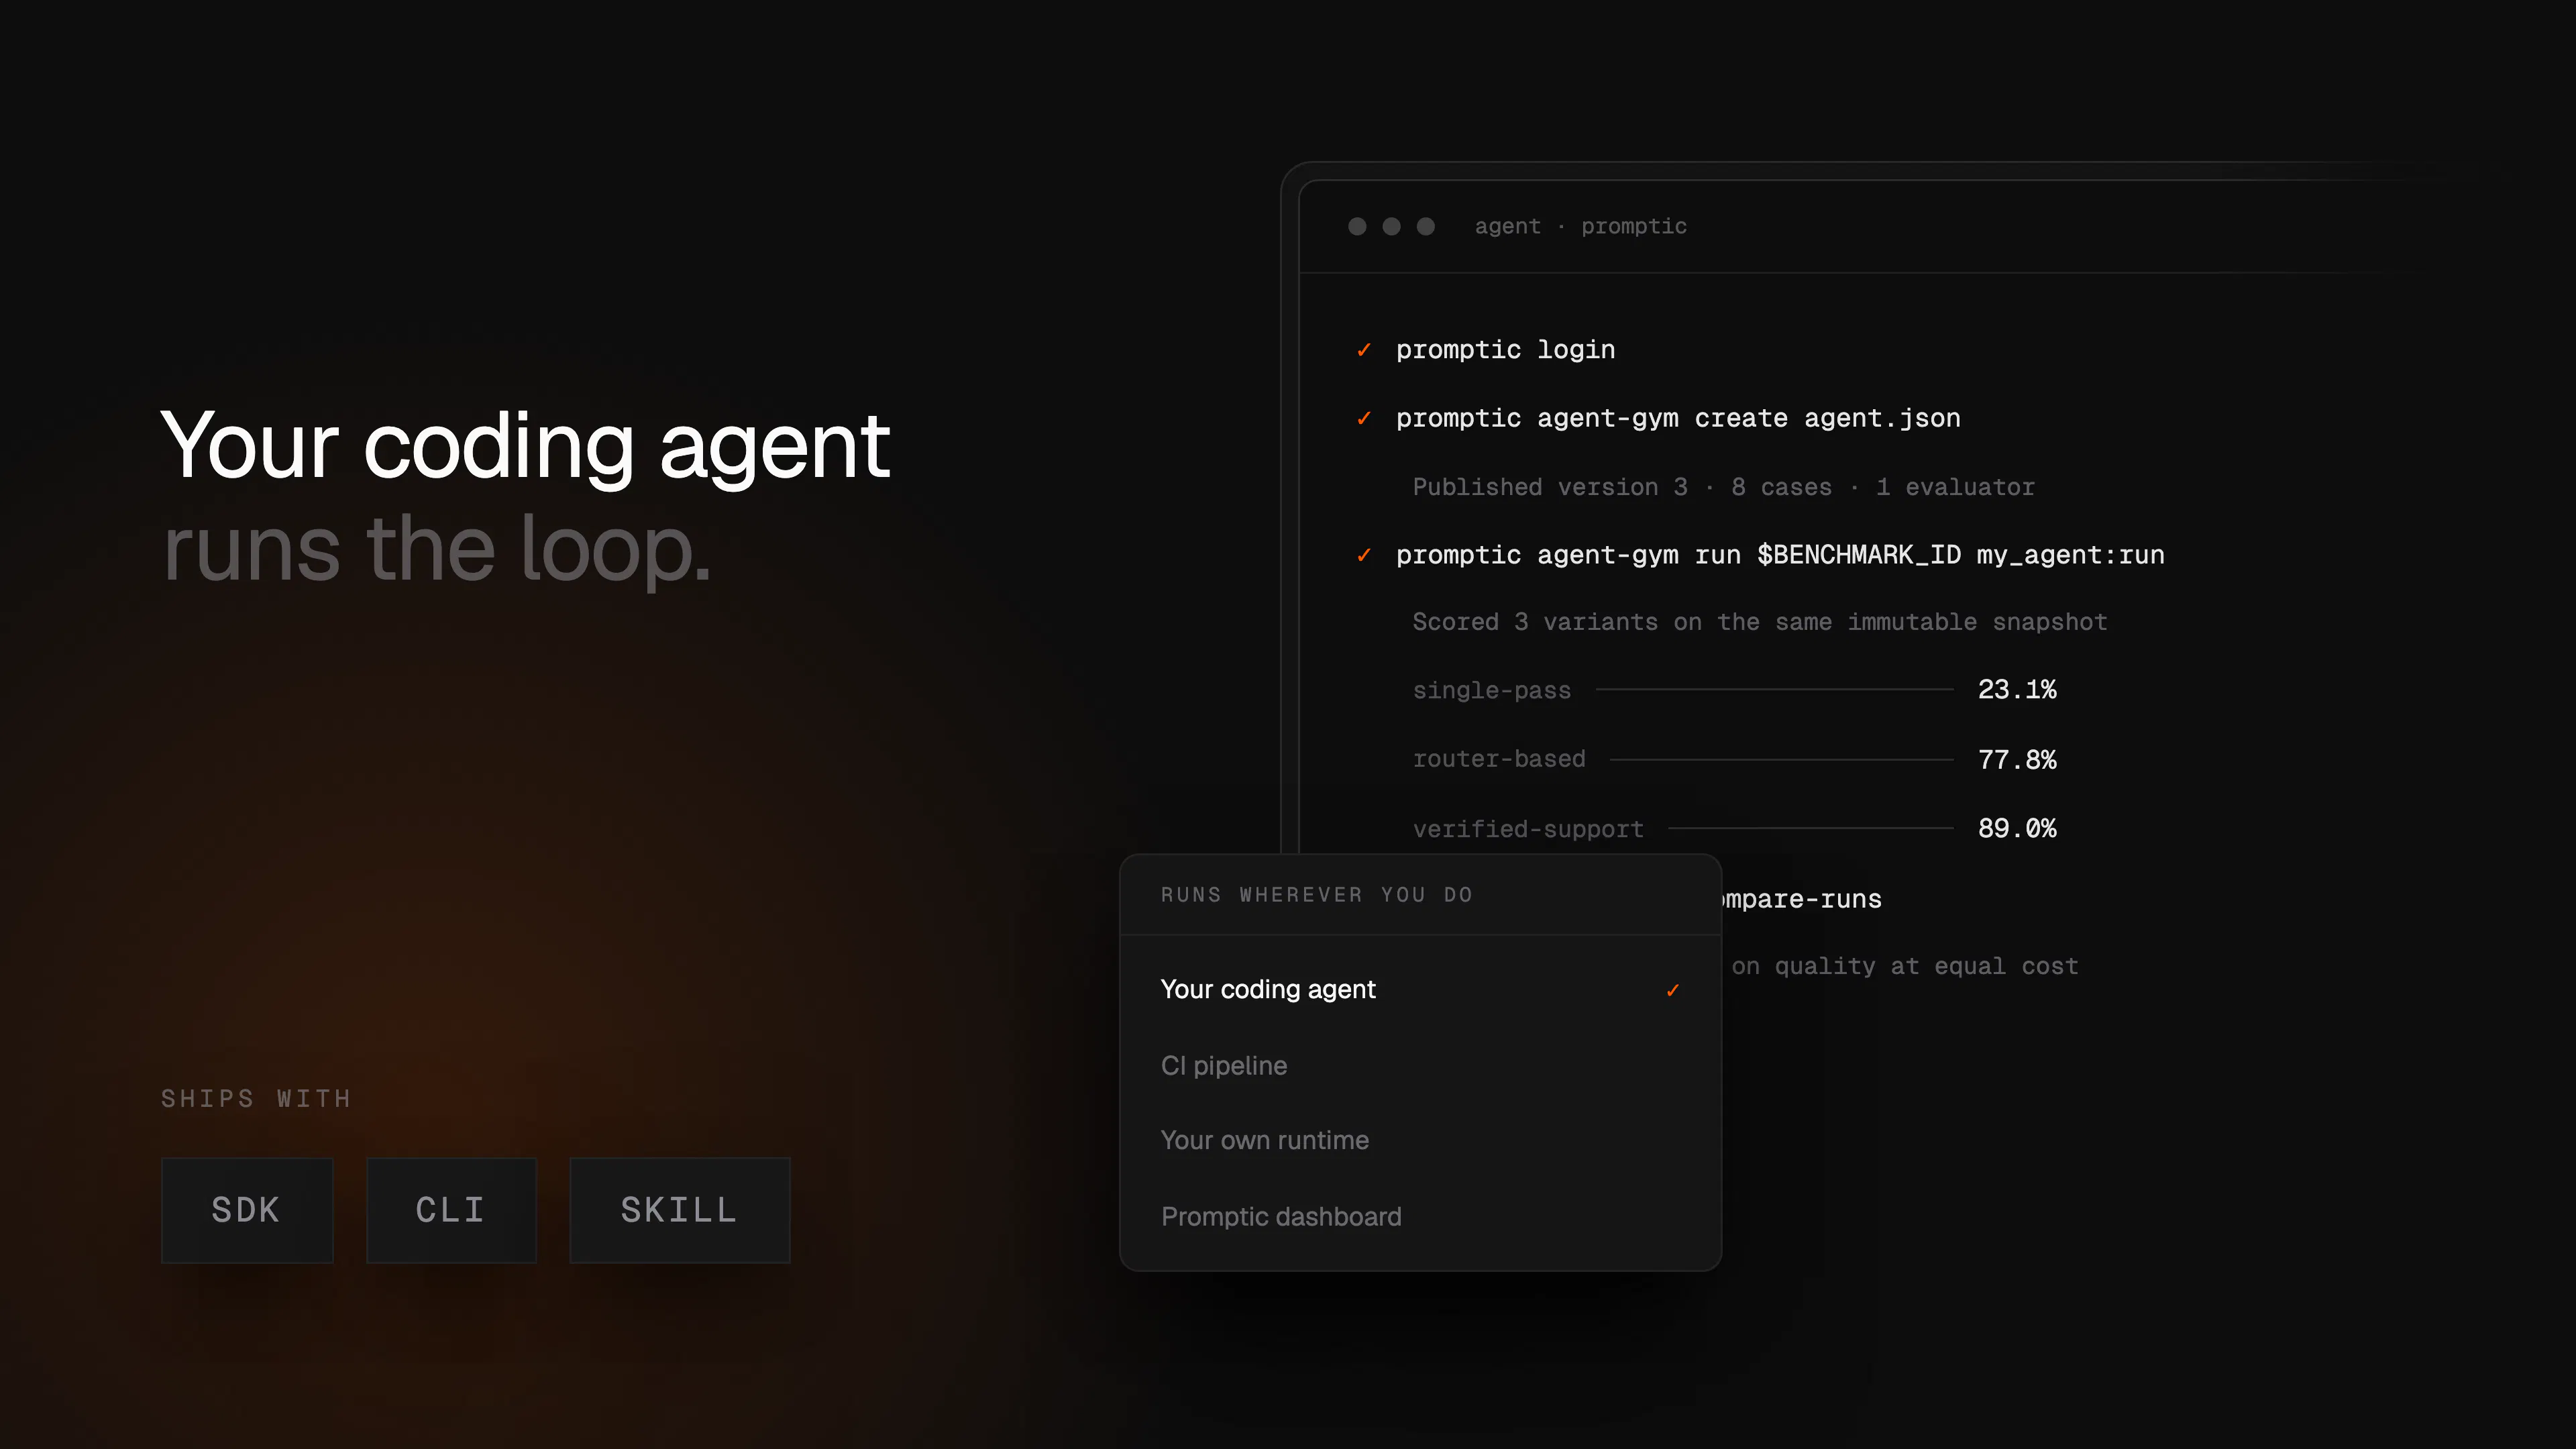Click the orange checkmark beside promptic login
Image resolution: width=2576 pixels, height=1449 pixels.
(x=1363, y=350)
